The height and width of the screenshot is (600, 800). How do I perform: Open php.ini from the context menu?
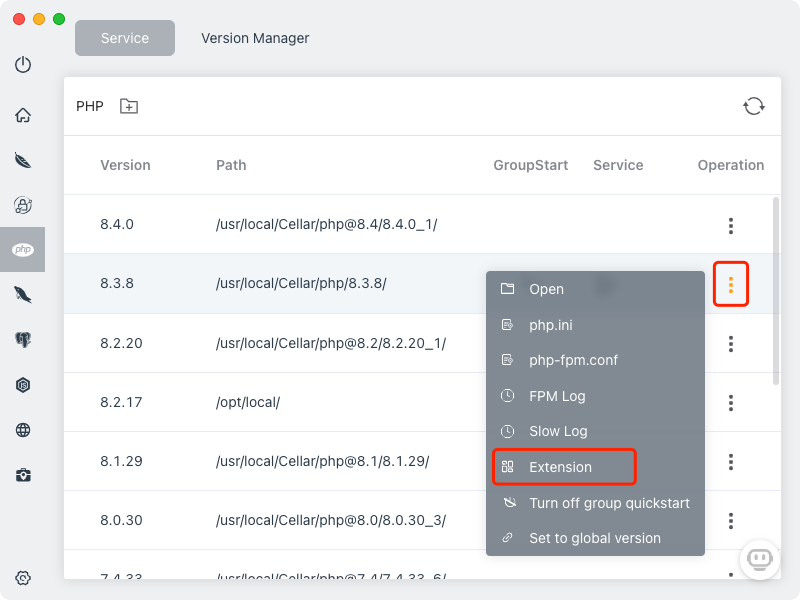549,324
